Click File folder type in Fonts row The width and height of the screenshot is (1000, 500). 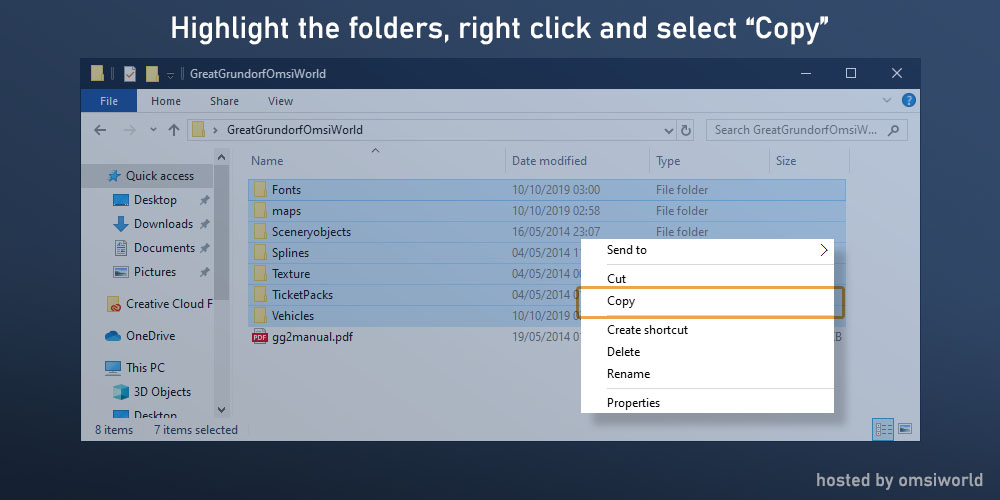(682, 190)
